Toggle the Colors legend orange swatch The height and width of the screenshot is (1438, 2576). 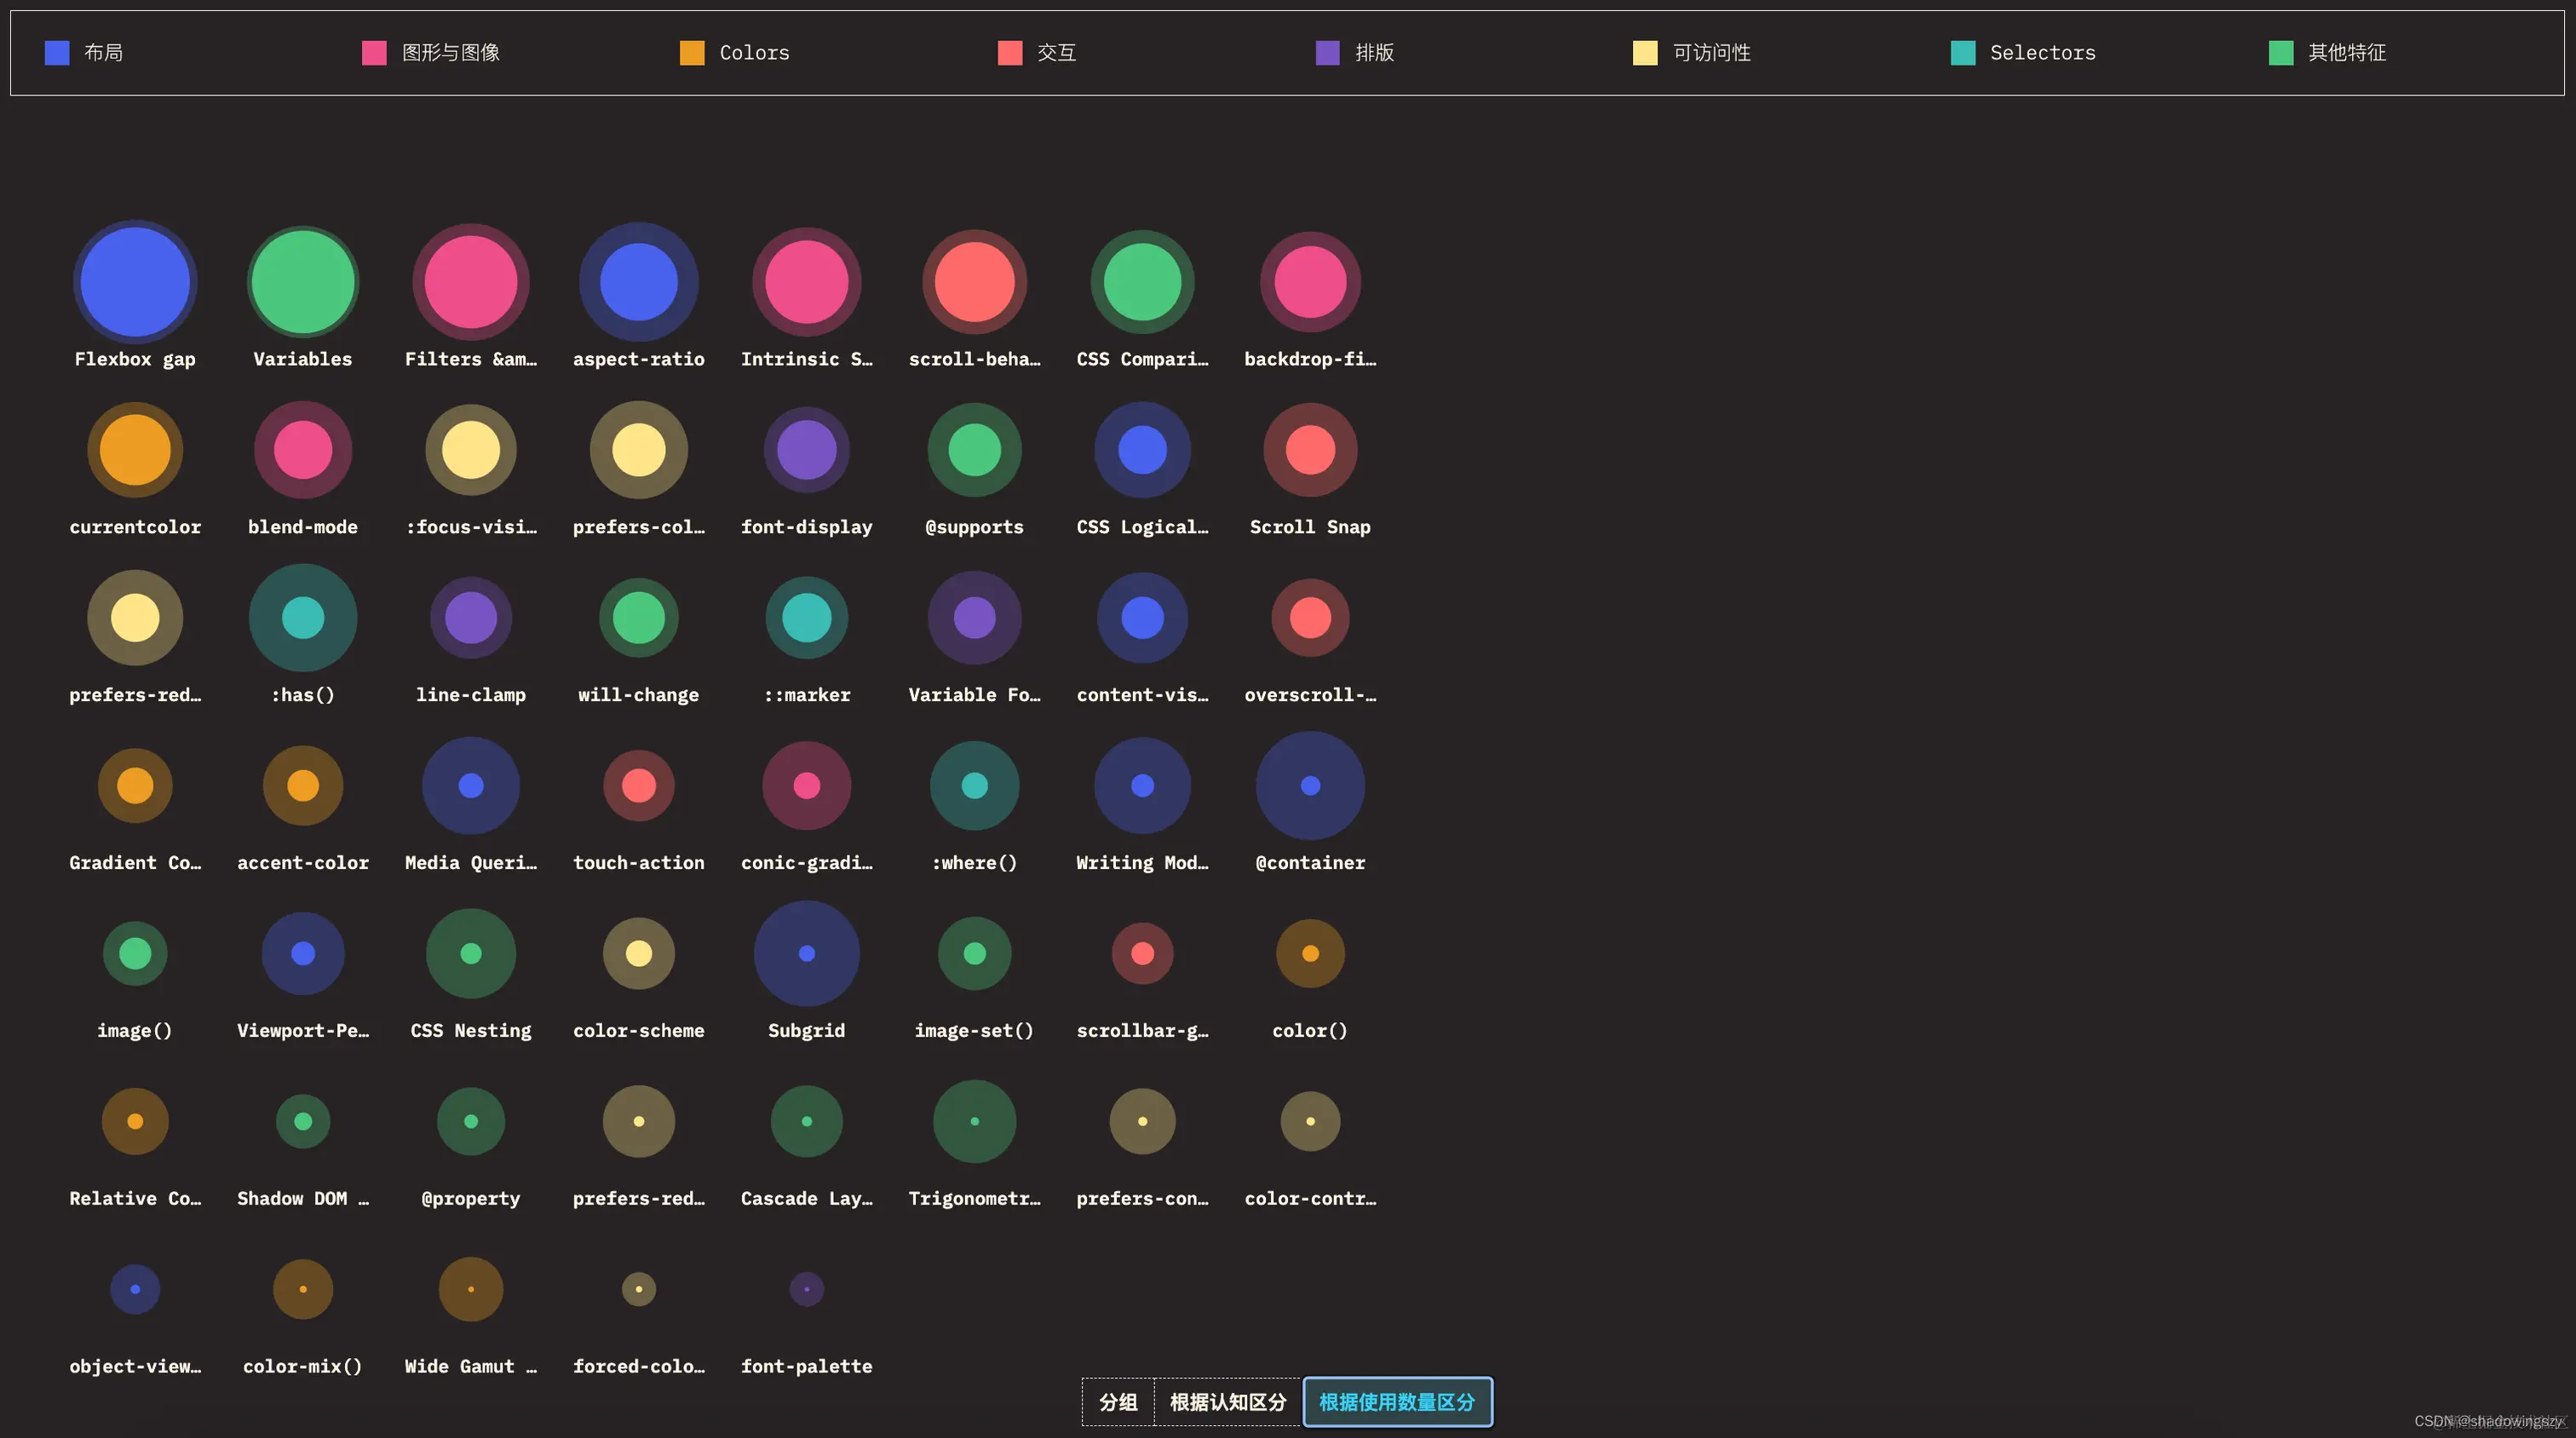pyautogui.click(x=692, y=53)
